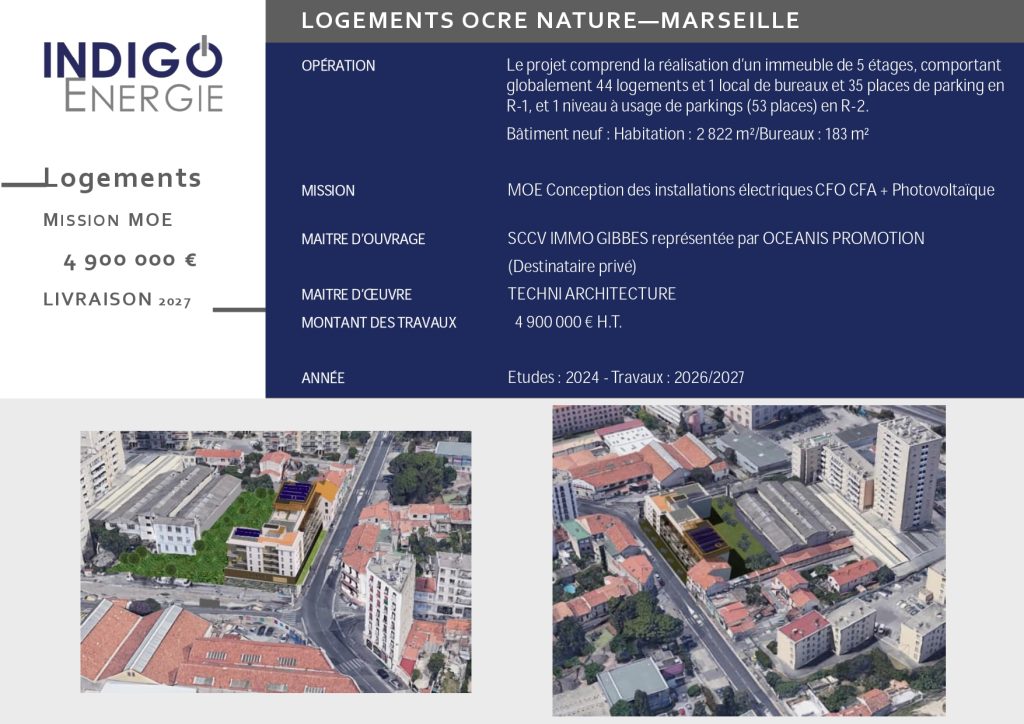Select the sidebar "4 900 000 €" figure
The image size is (1024, 724).
tap(130, 260)
